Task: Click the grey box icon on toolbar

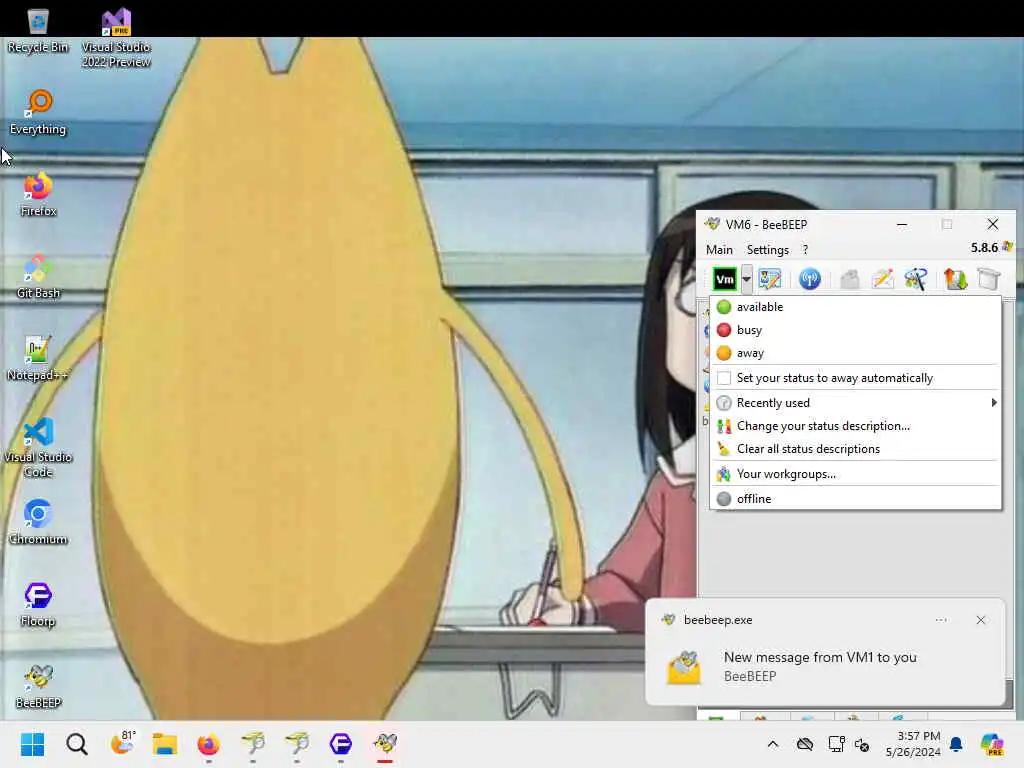Action: [x=989, y=280]
